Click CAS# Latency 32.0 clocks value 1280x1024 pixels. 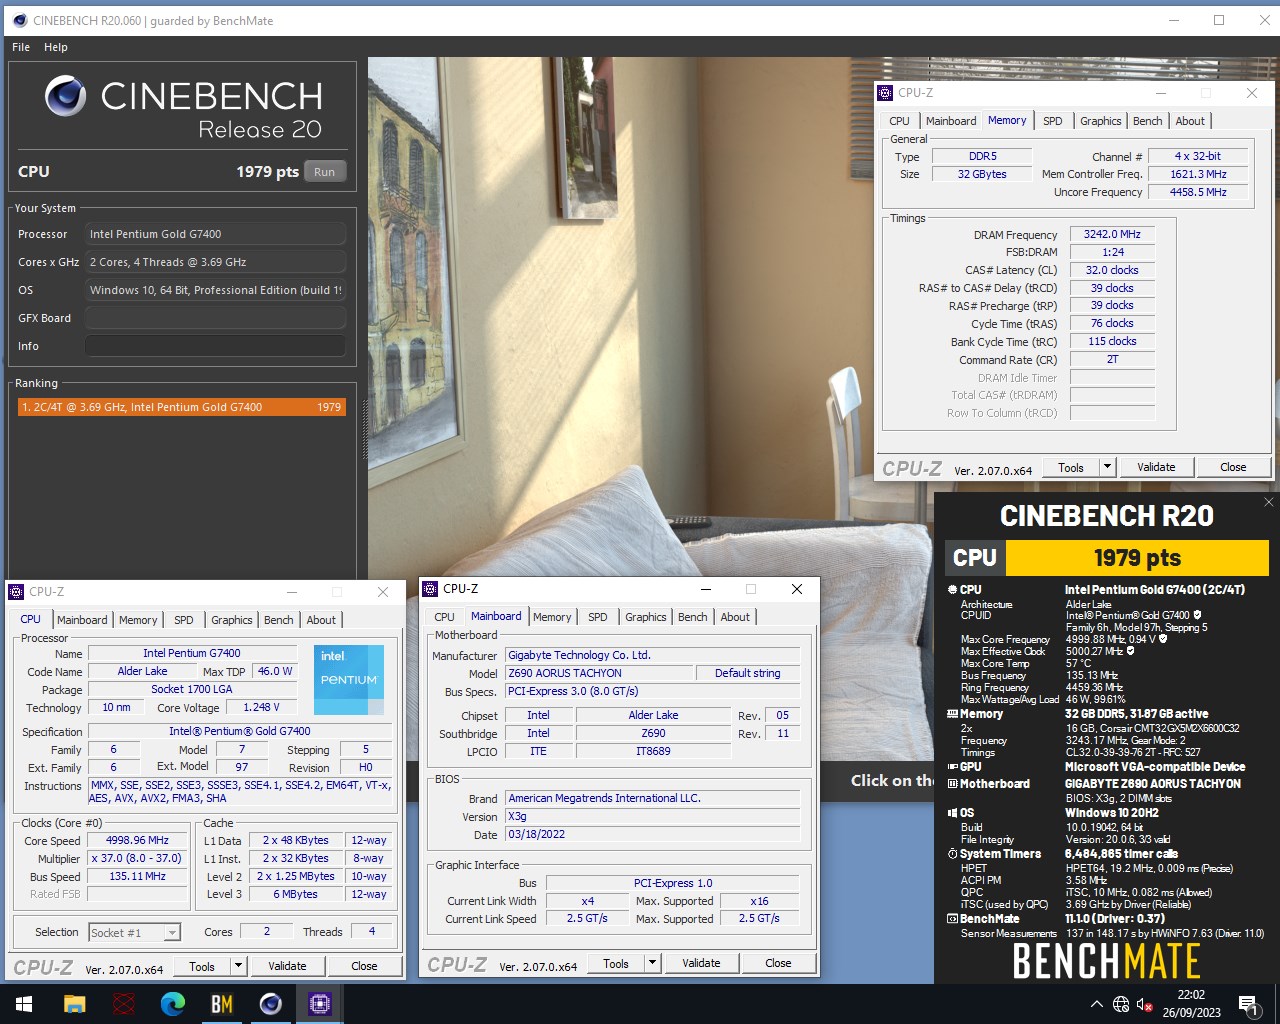click(x=1112, y=270)
